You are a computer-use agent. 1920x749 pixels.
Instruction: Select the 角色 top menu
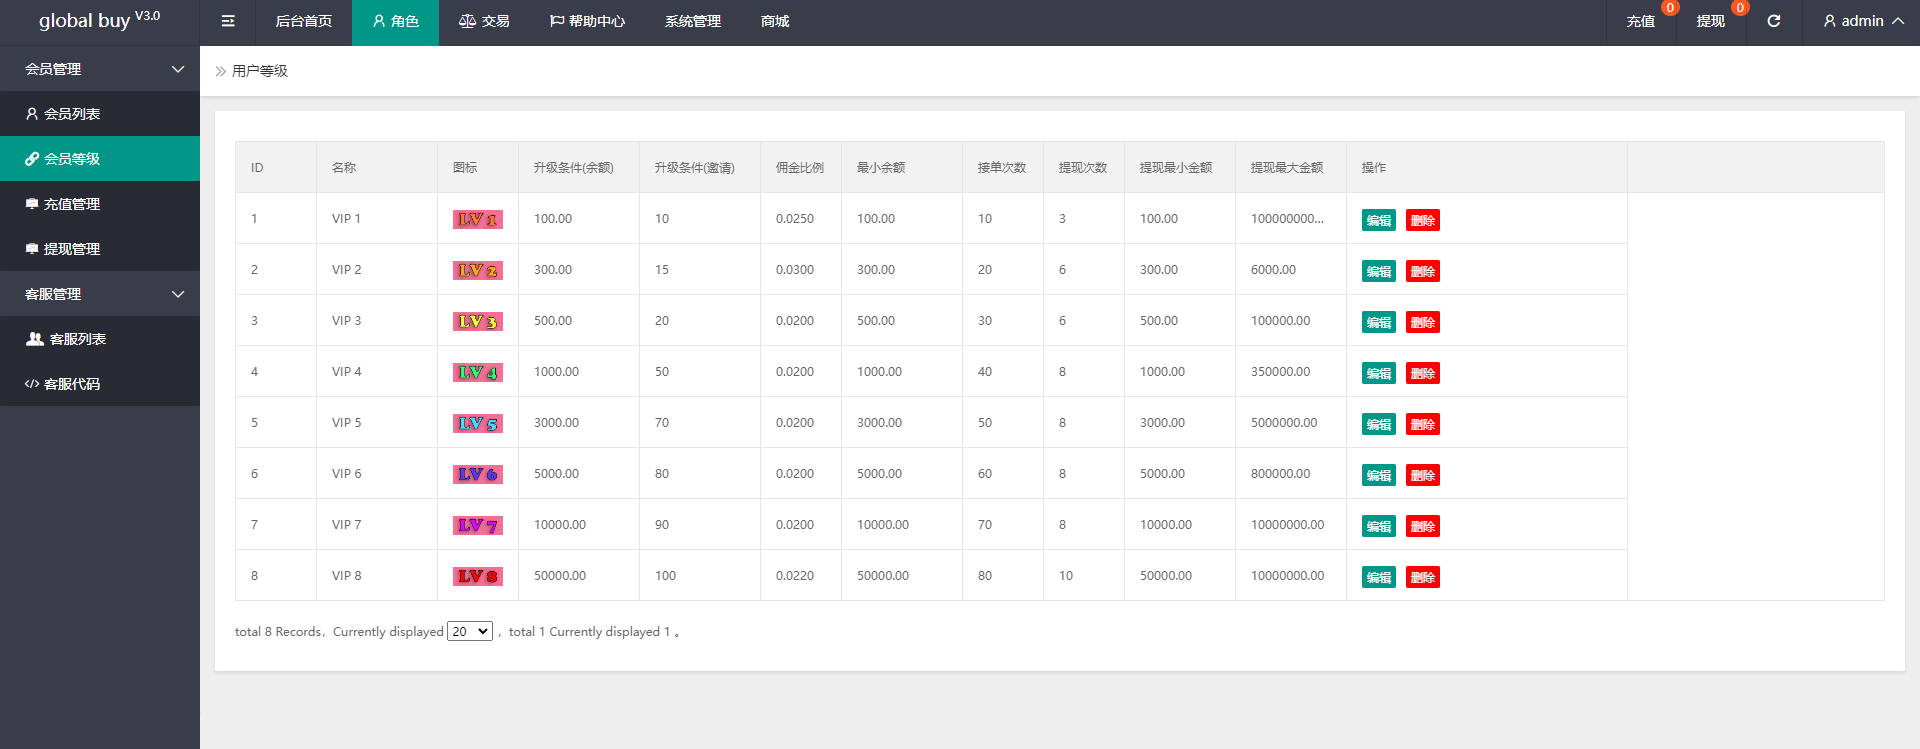pyautogui.click(x=395, y=21)
